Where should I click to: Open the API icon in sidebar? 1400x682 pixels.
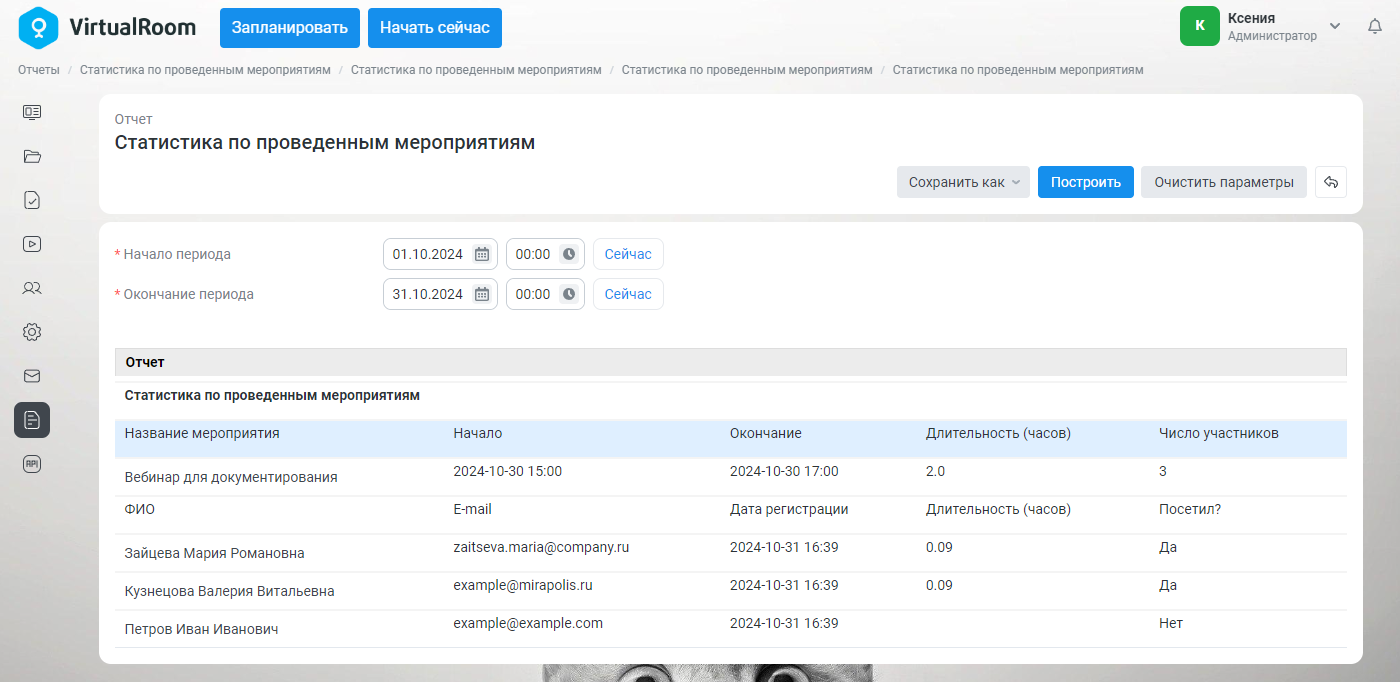(x=32, y=464)
